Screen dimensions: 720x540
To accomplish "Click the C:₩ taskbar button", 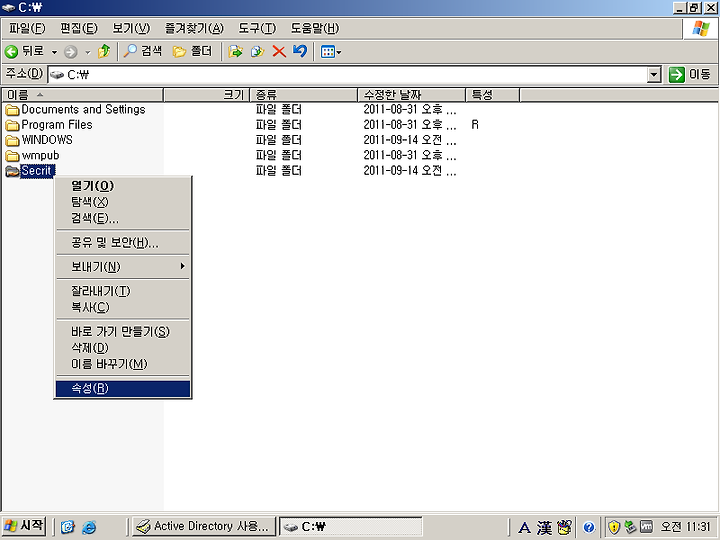I will (x=351, y=527).
